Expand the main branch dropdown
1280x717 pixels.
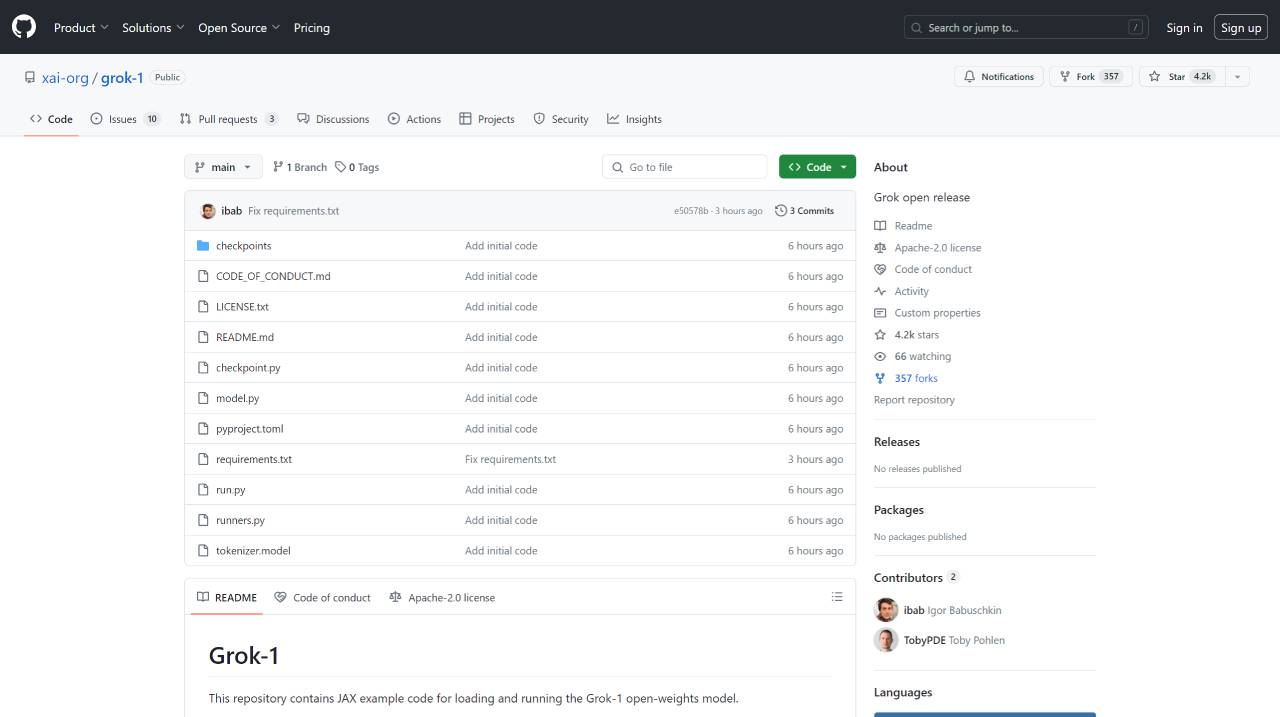[x=223, y=167]
